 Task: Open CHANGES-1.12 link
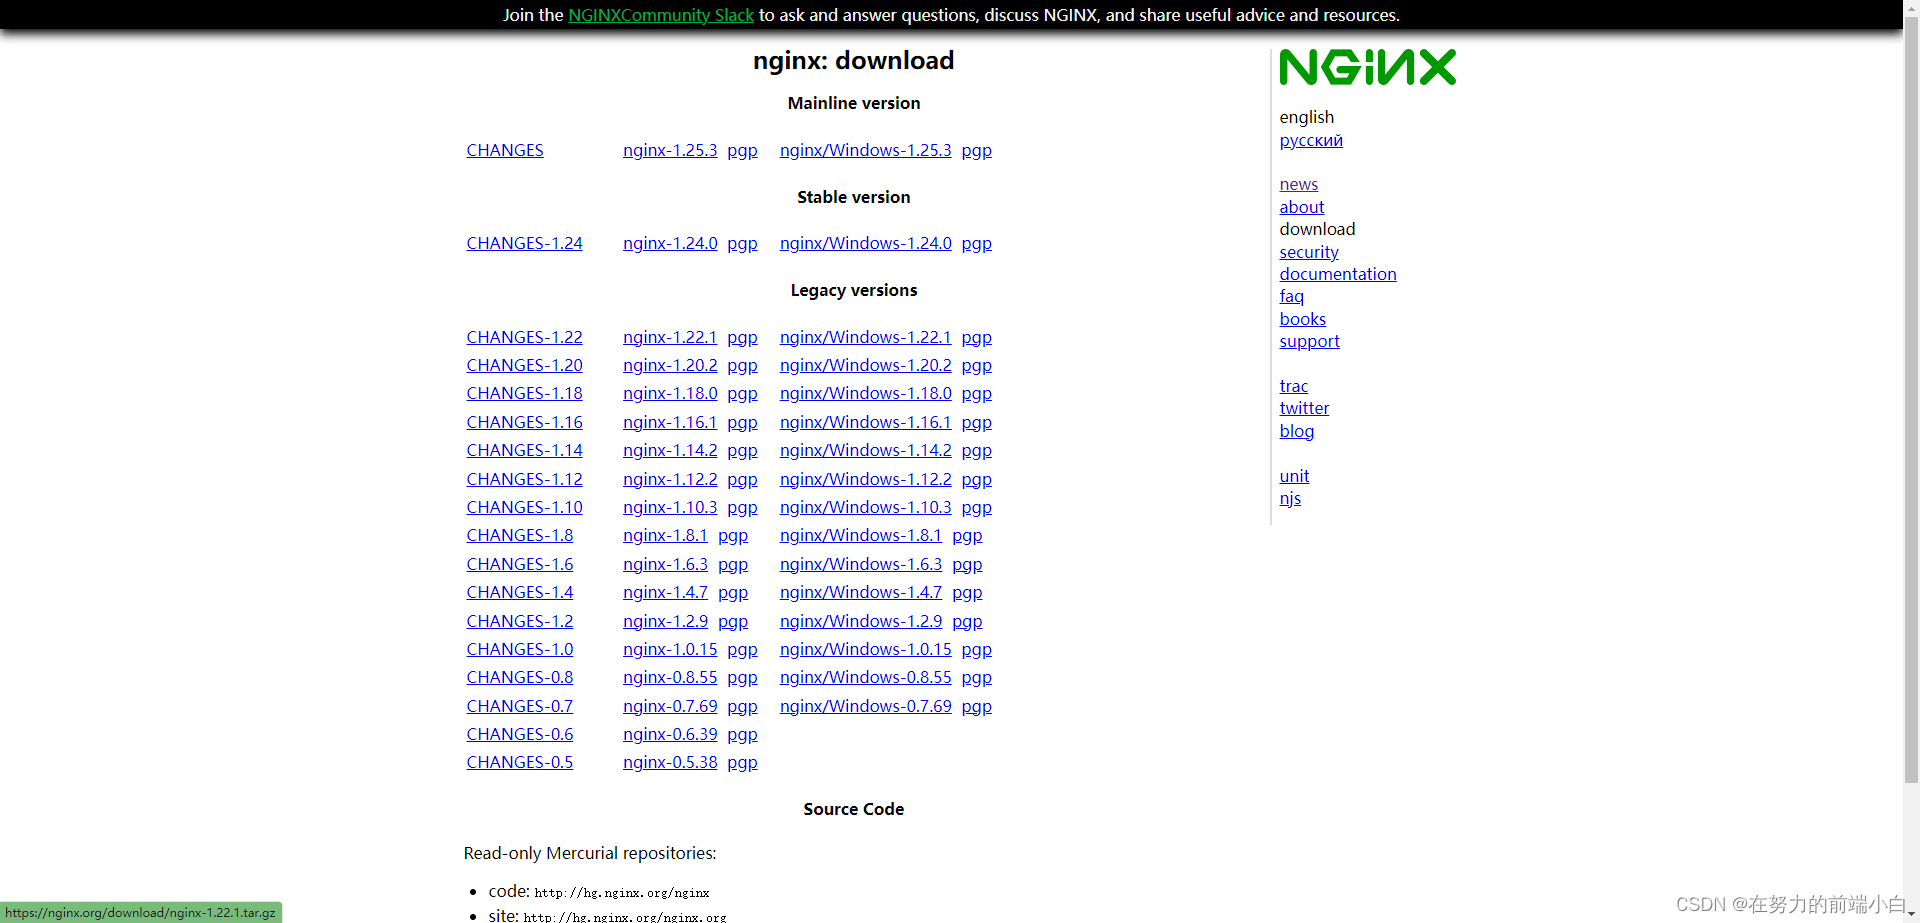tap(524, 479)
